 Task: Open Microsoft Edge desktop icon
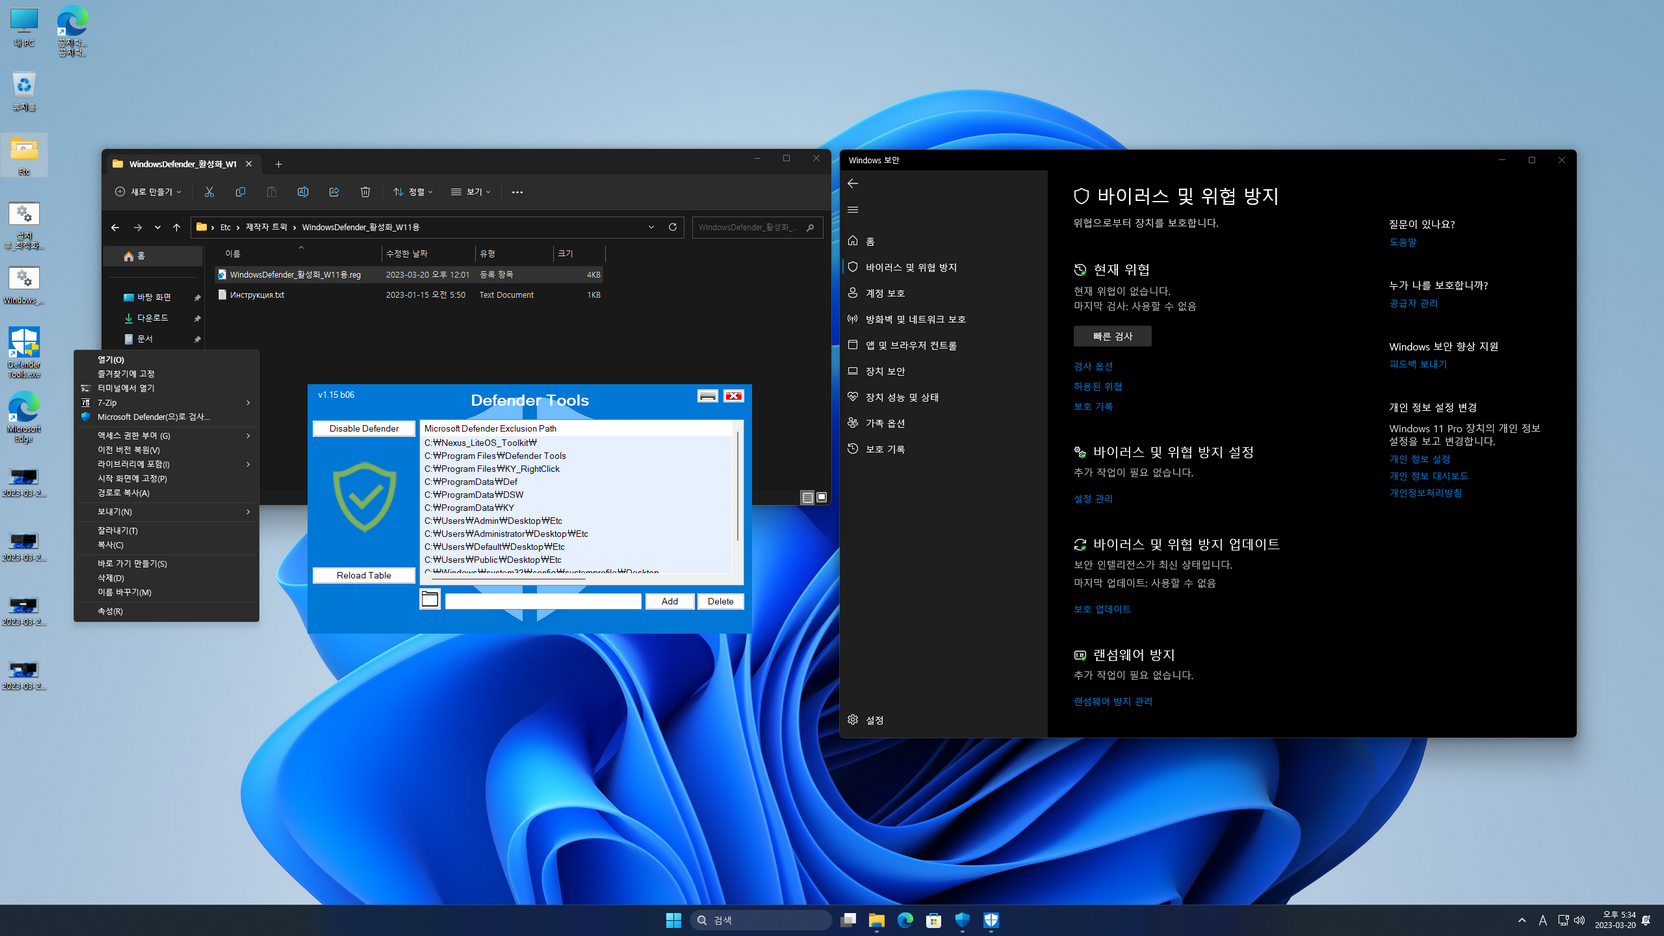coord(24,418)
